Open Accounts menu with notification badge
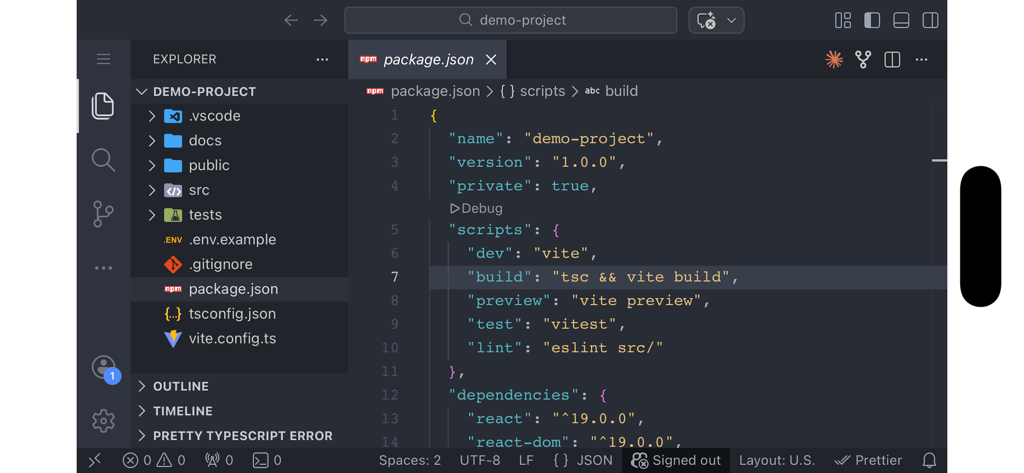The image size is (1024, 473). click(x=104, y=369)
